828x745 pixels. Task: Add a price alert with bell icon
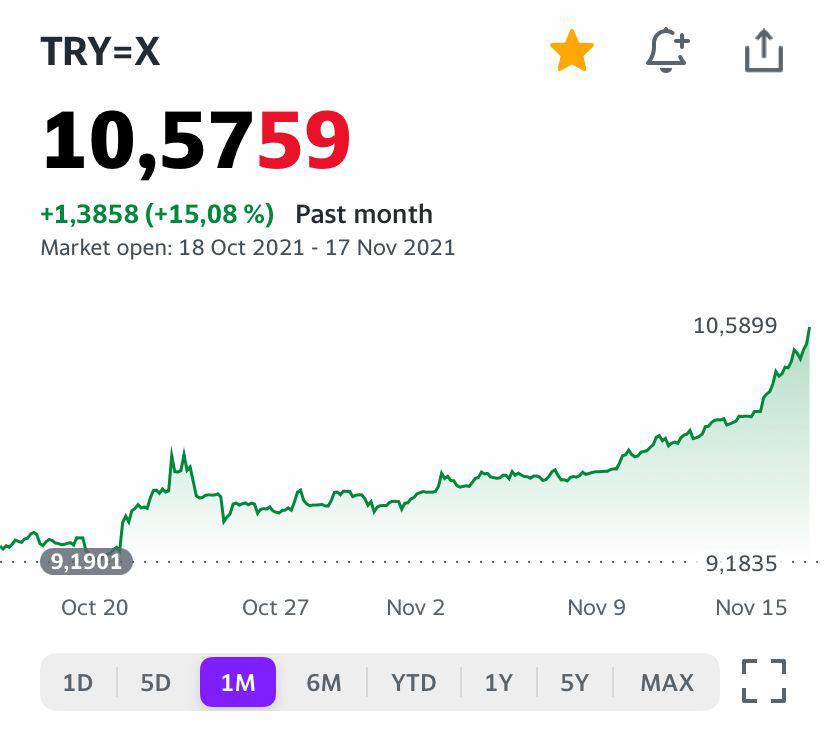click(667, 51)
